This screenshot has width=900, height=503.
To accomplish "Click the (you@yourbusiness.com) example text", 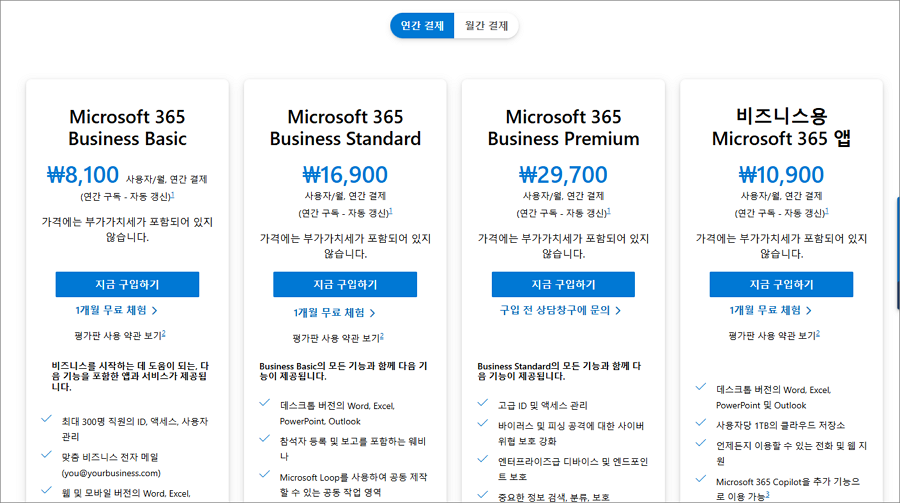I will (111, 473).
